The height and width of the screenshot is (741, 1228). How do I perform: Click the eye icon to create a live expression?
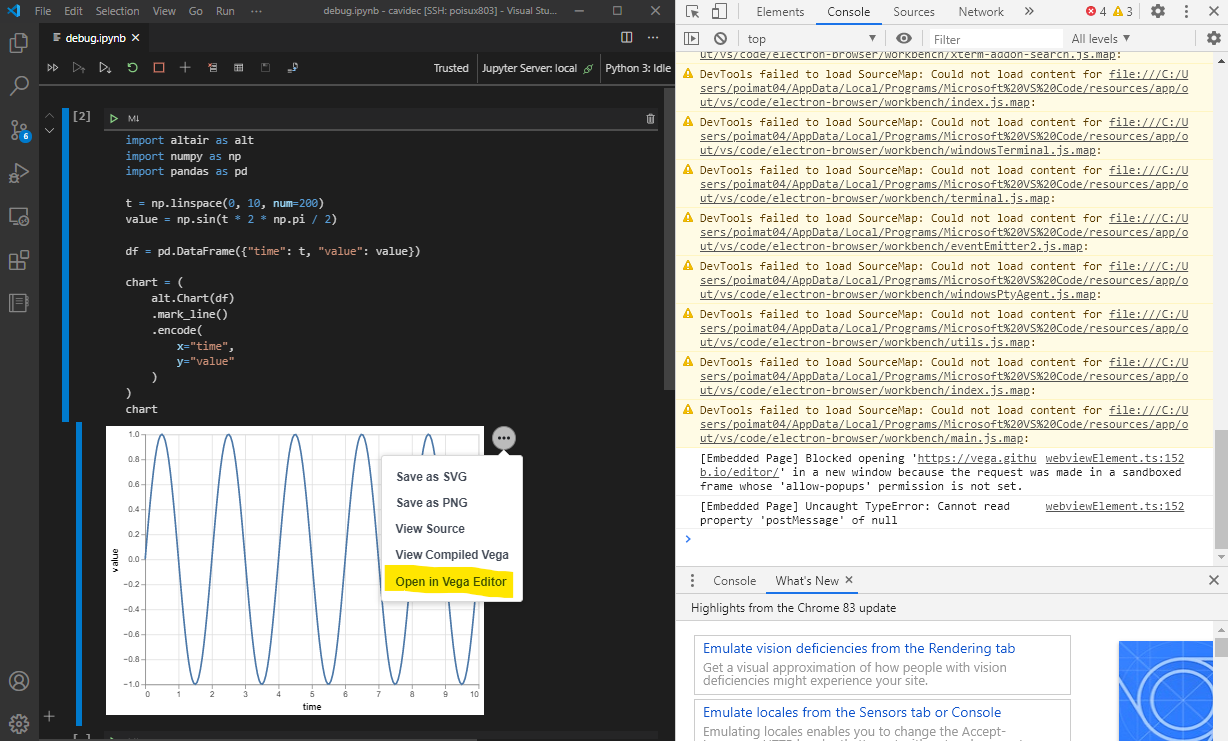pyautogui.click(x=903, y=38)
